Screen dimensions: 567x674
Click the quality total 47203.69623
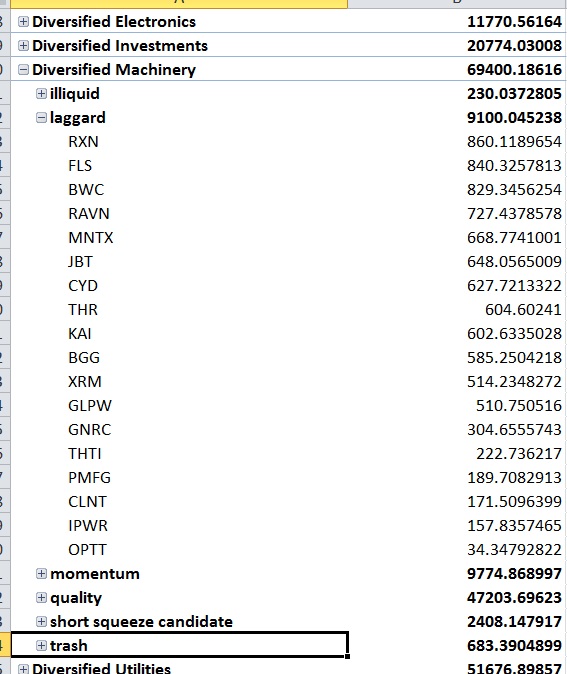click(514, 597)
